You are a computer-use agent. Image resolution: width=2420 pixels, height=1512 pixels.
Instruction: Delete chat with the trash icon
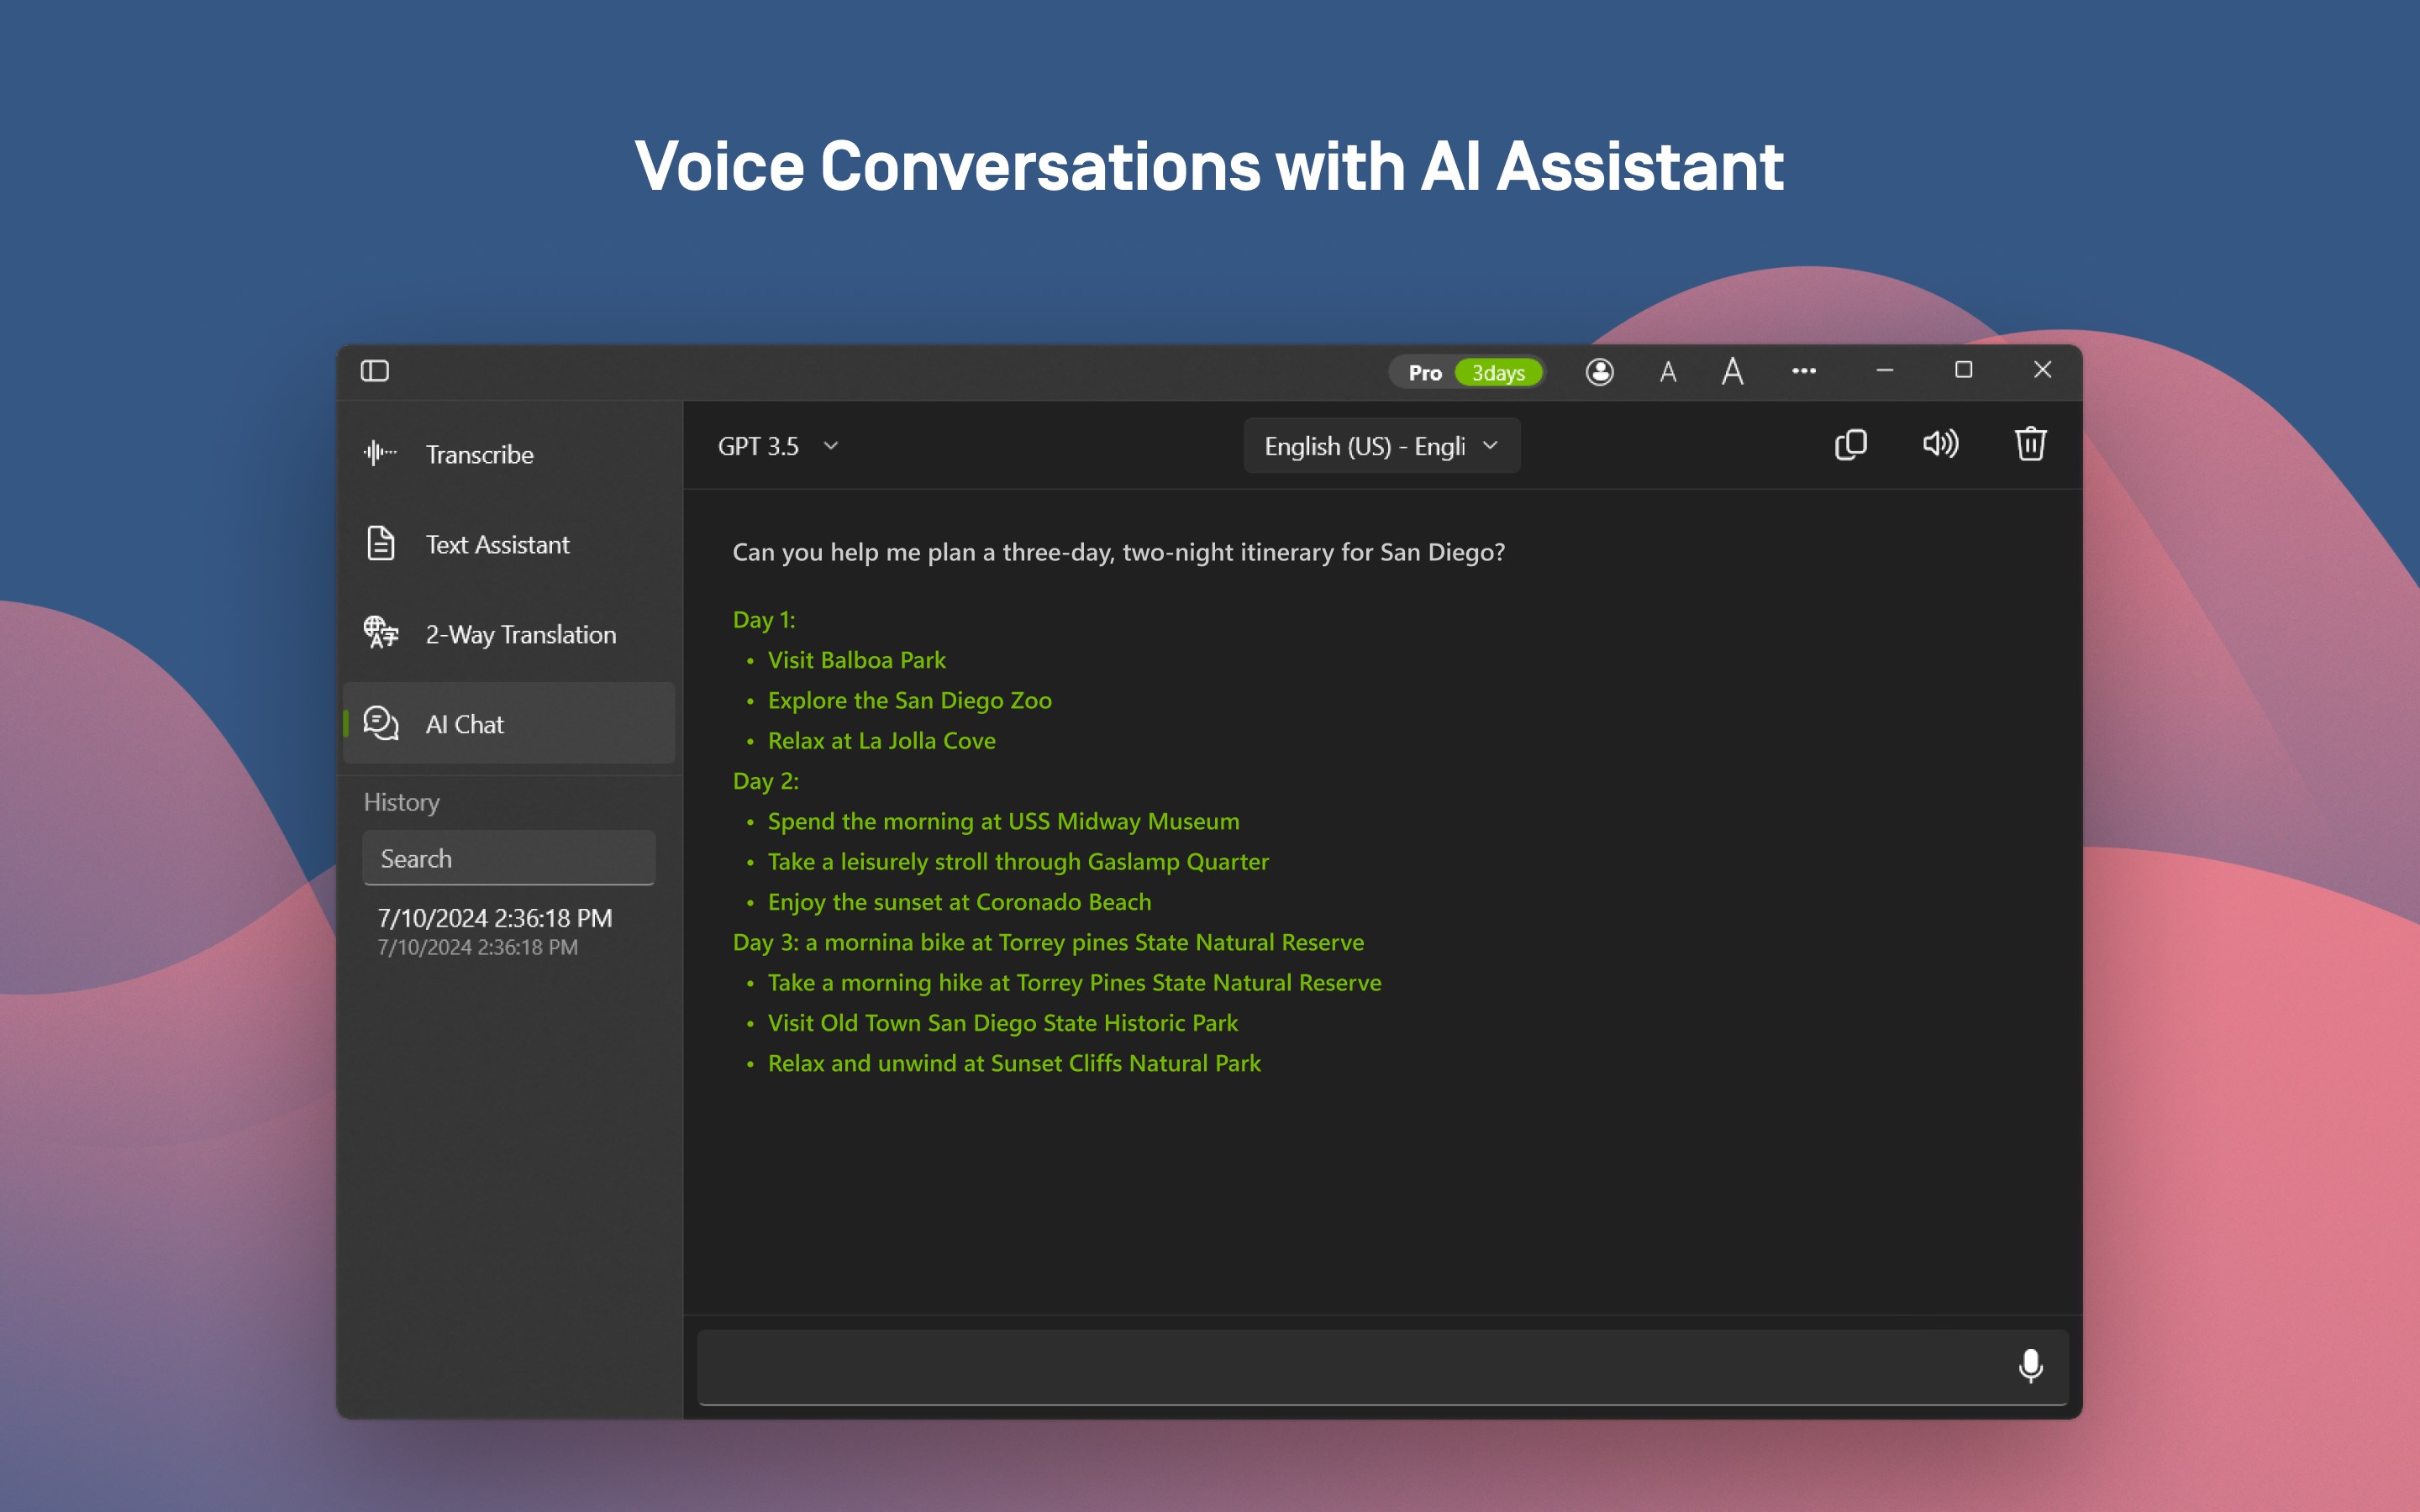(2029, 444)
